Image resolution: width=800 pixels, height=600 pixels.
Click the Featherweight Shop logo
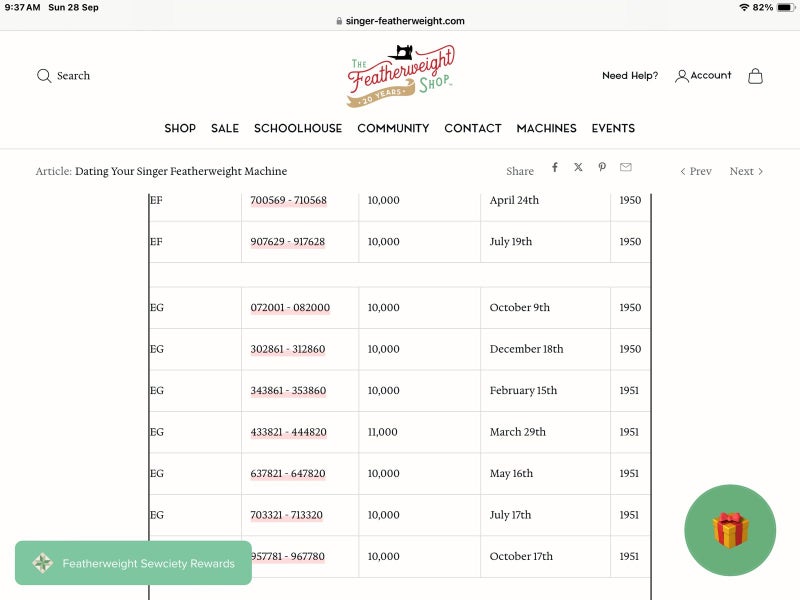pyautogui.click(x=400, y=76)
